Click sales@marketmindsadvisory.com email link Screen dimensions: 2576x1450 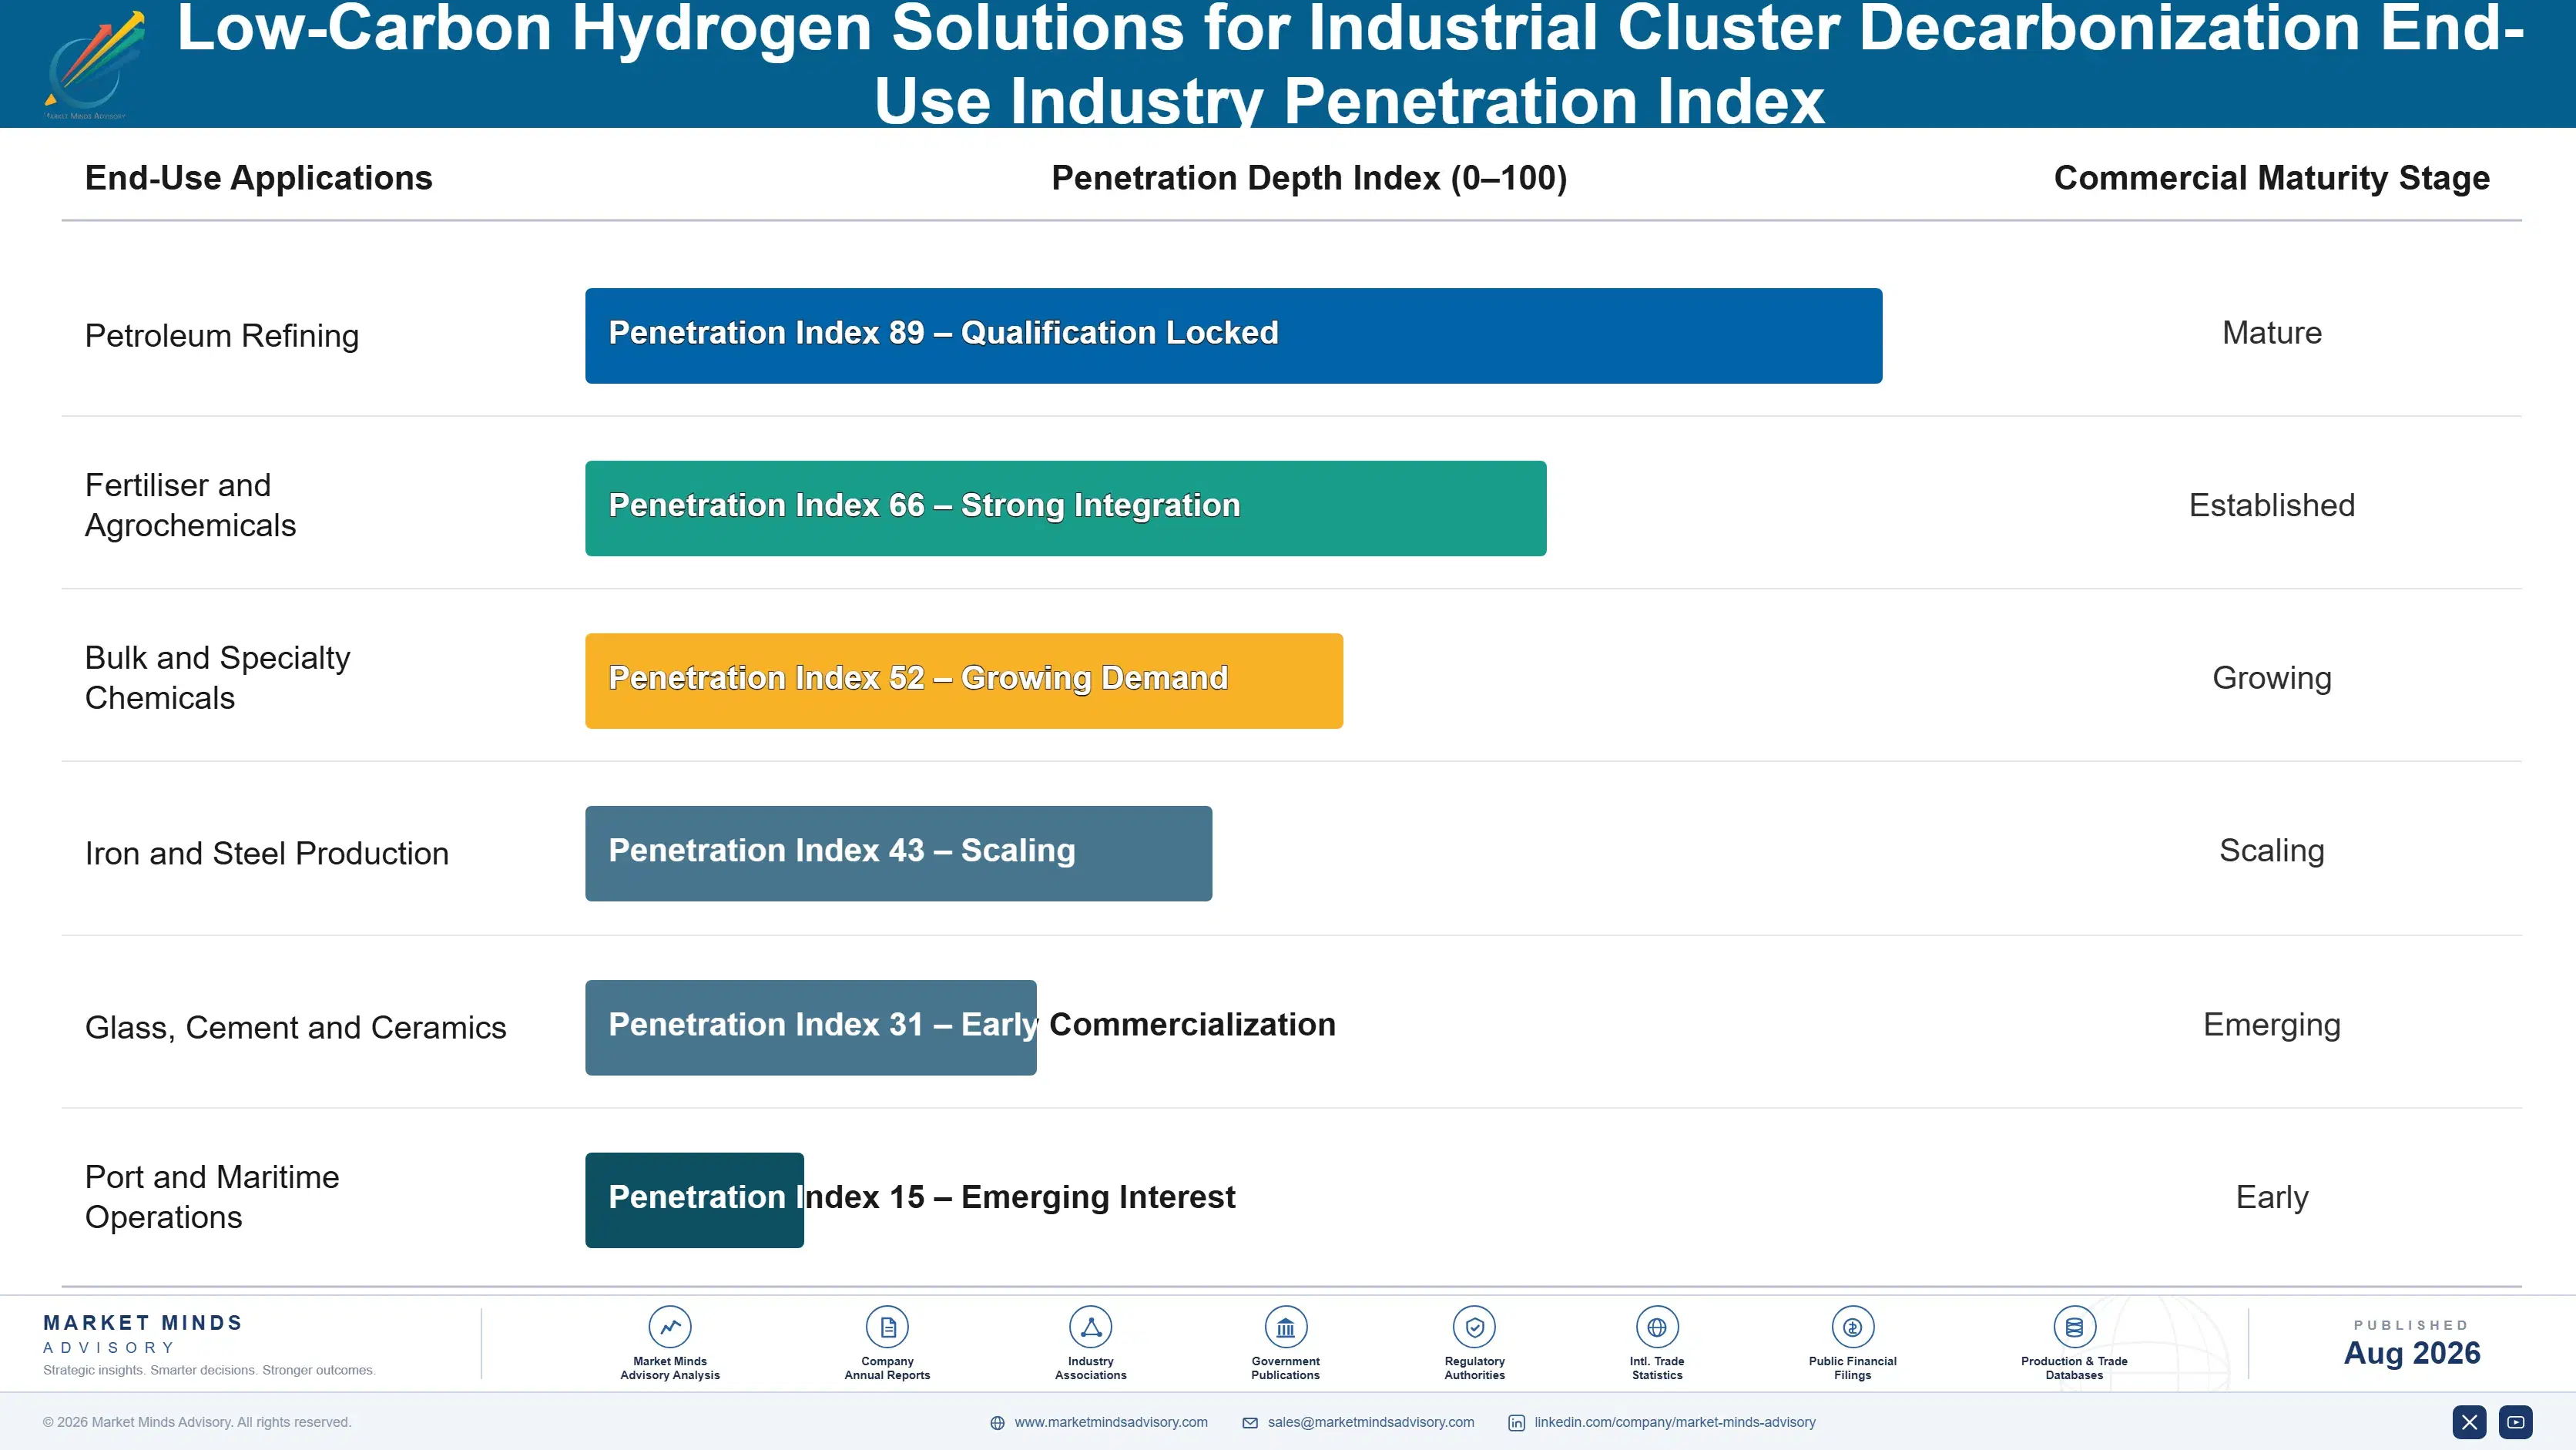tap(1370, 1422)
